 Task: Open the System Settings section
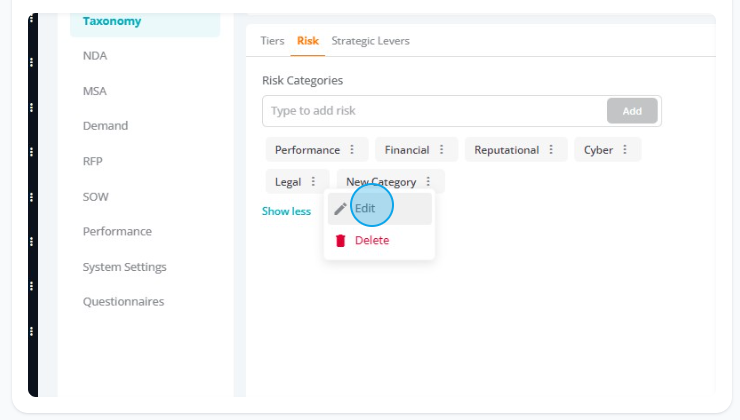125,267
